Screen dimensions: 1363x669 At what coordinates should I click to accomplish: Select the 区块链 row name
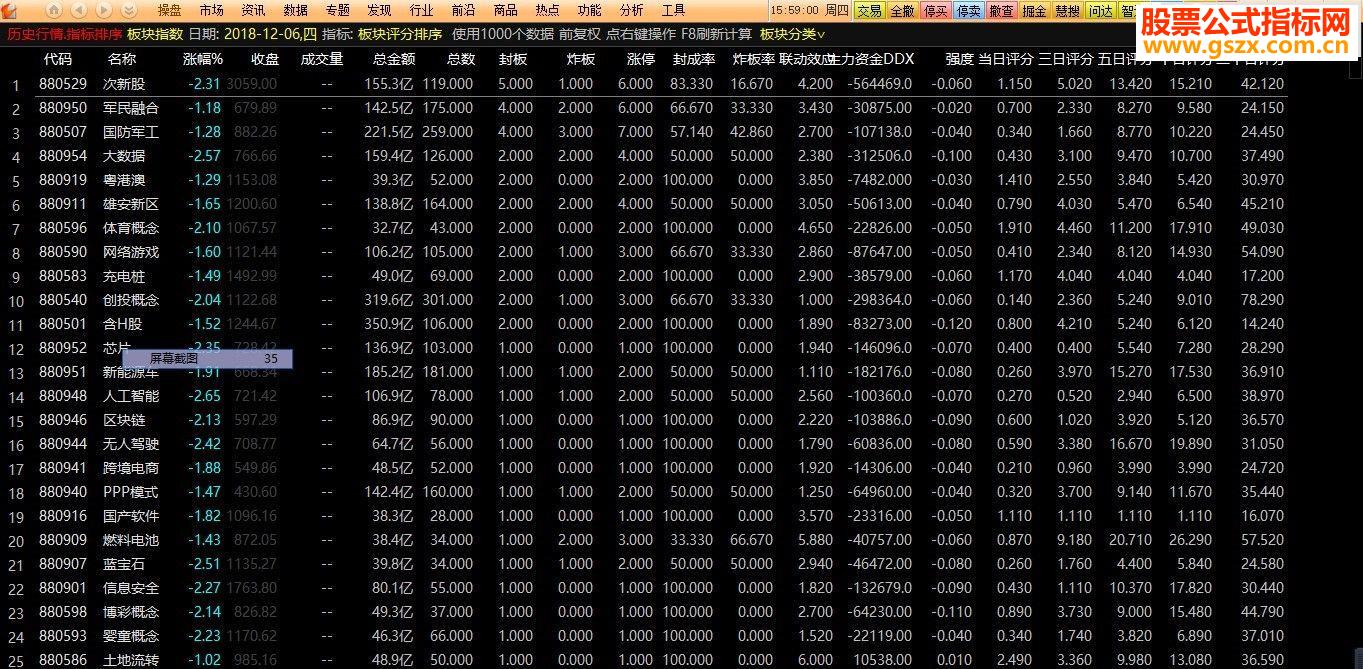pos(124,420)
